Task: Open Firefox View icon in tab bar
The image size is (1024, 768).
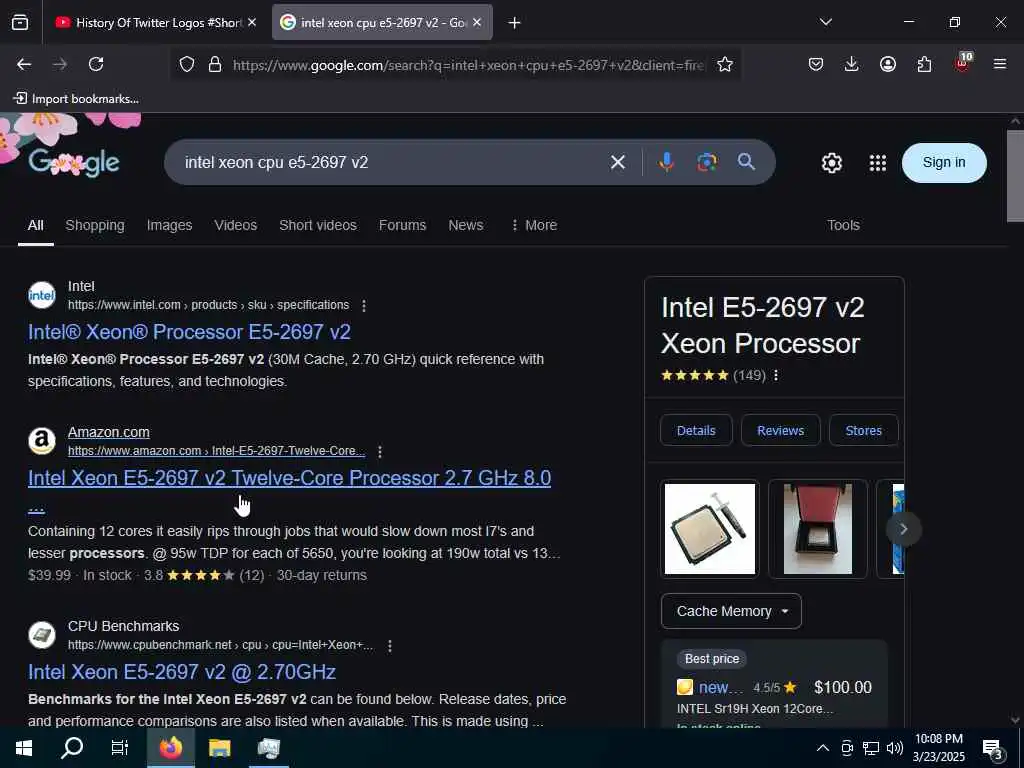Action: [x=20, y=22]
